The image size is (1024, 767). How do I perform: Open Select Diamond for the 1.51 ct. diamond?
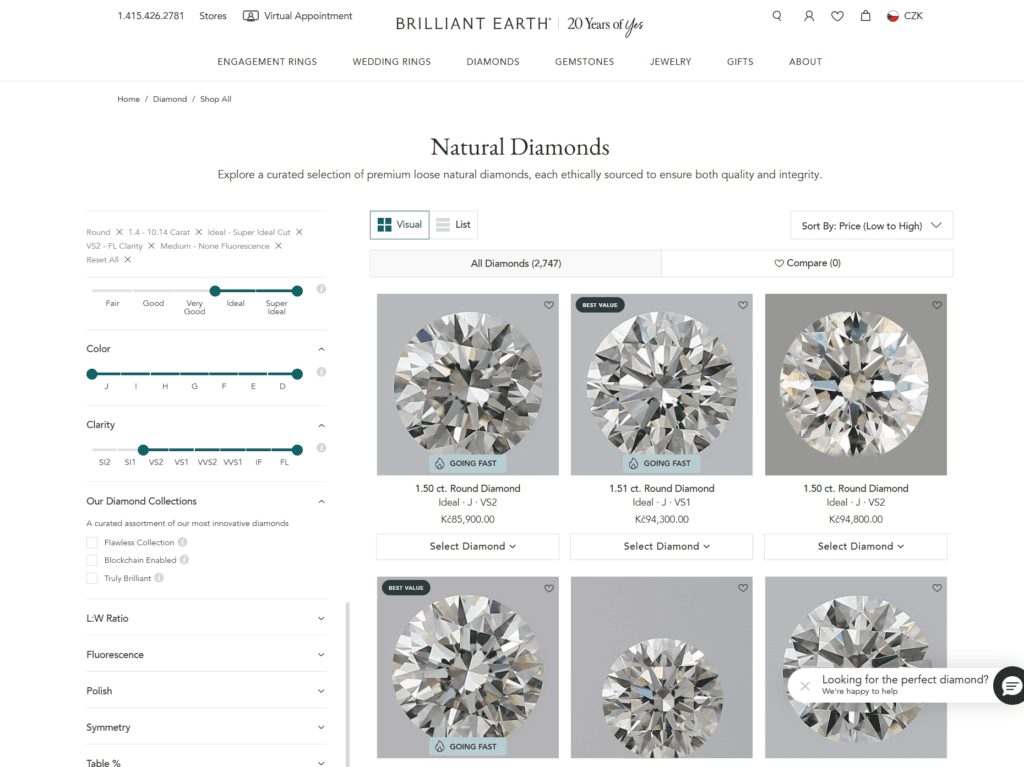(661, 546)
